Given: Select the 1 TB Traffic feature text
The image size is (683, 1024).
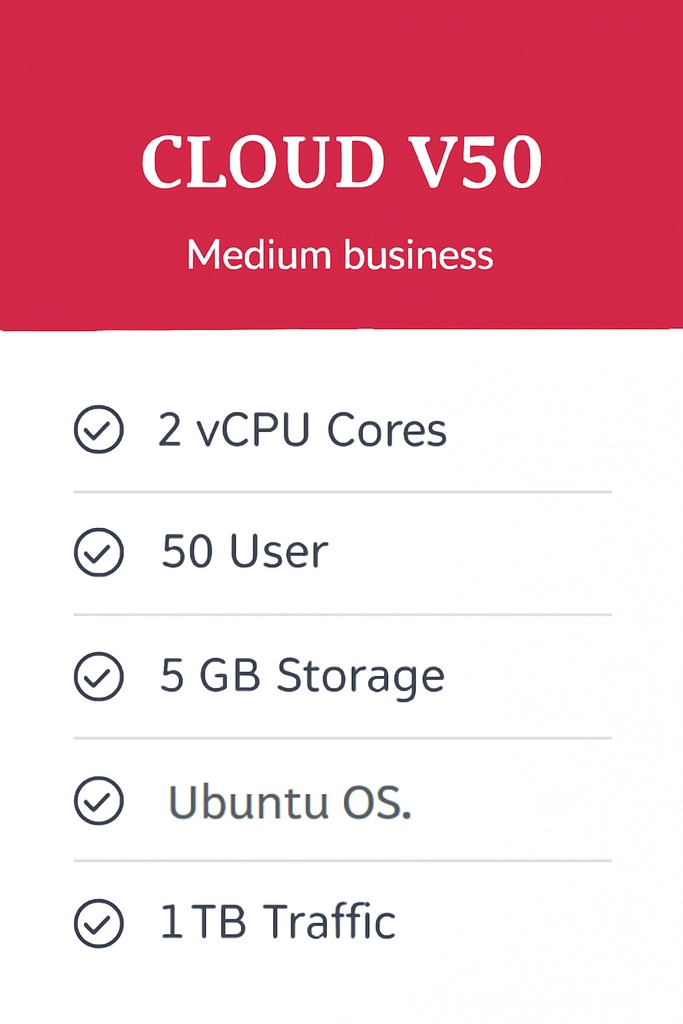Looking at the screenshot, I should (x=278, y=923).
